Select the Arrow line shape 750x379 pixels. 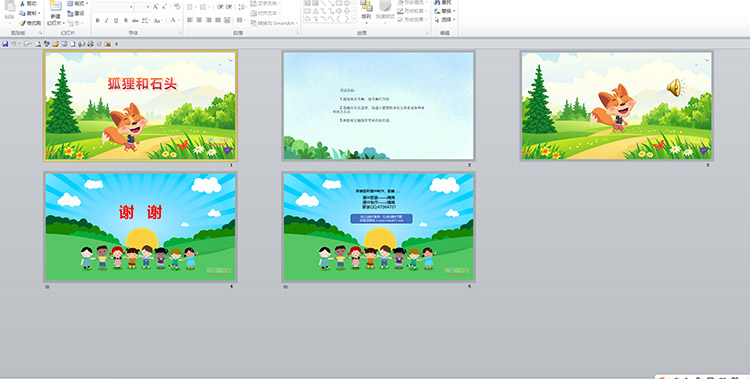[331, 3]
